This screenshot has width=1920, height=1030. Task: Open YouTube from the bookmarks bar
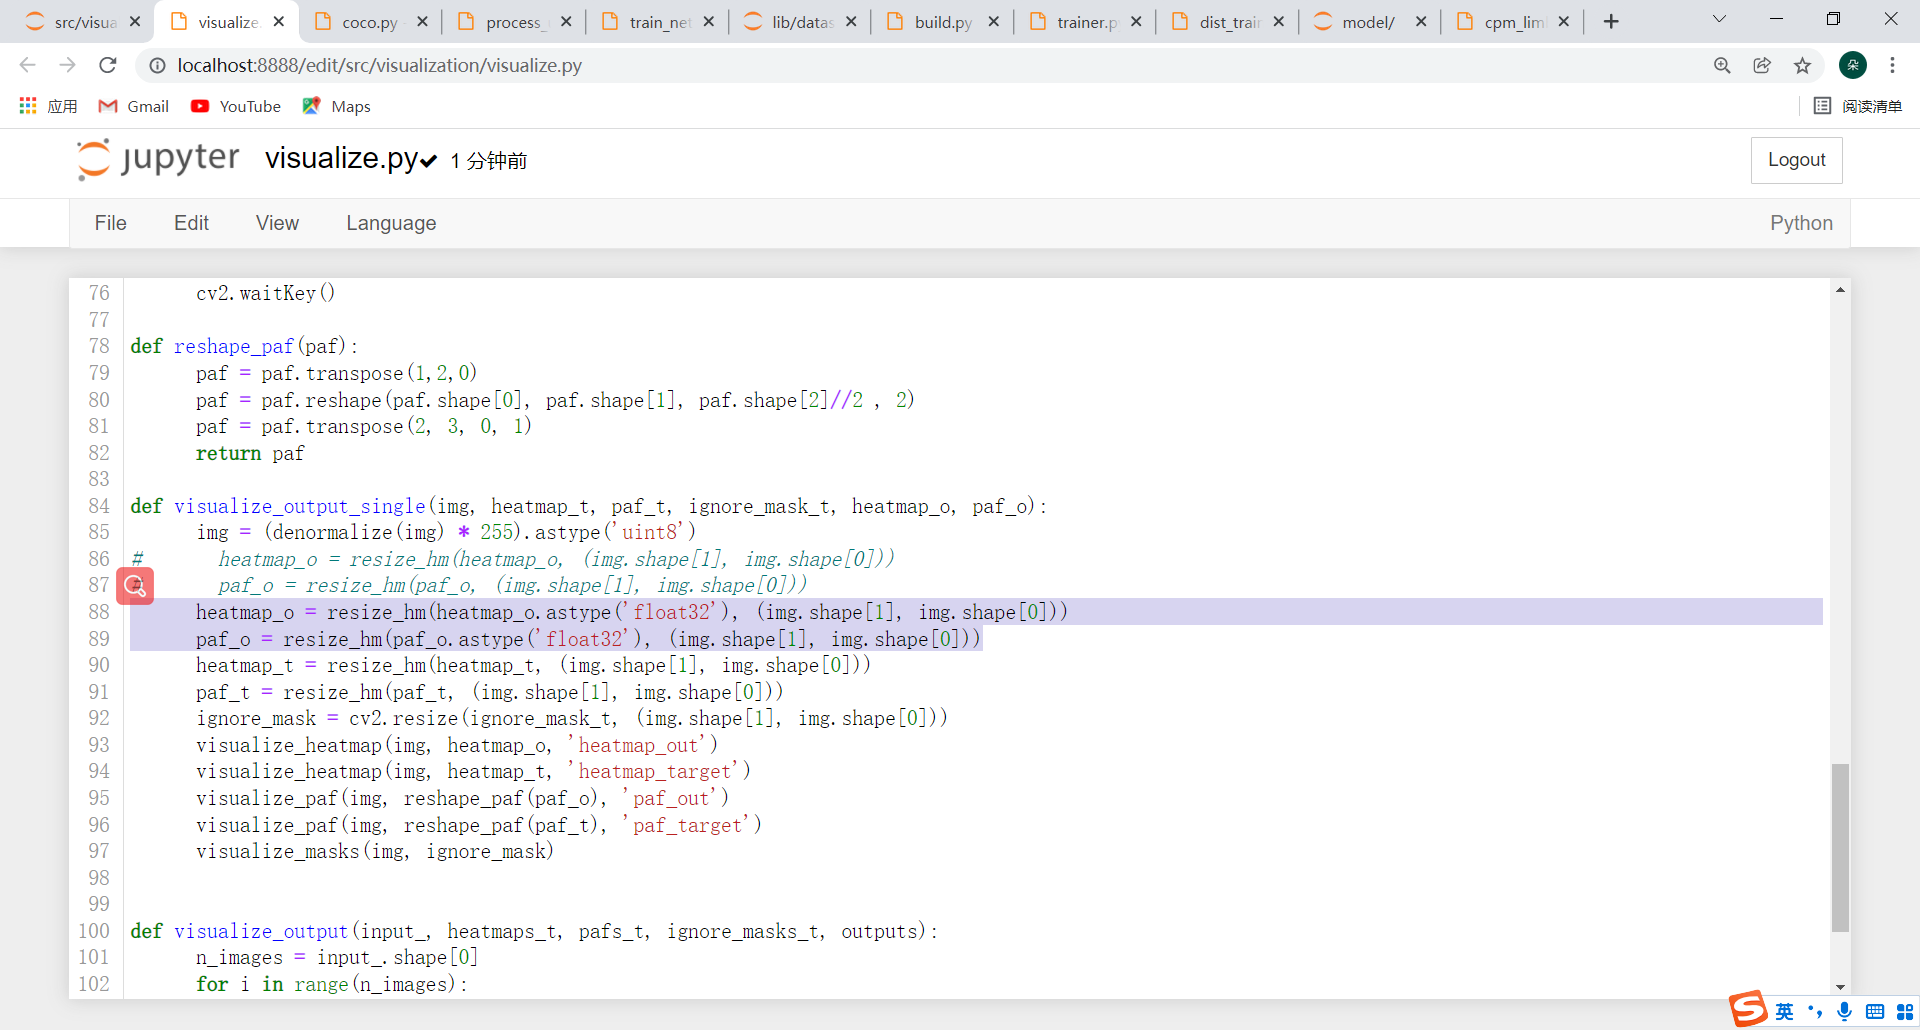235,106
